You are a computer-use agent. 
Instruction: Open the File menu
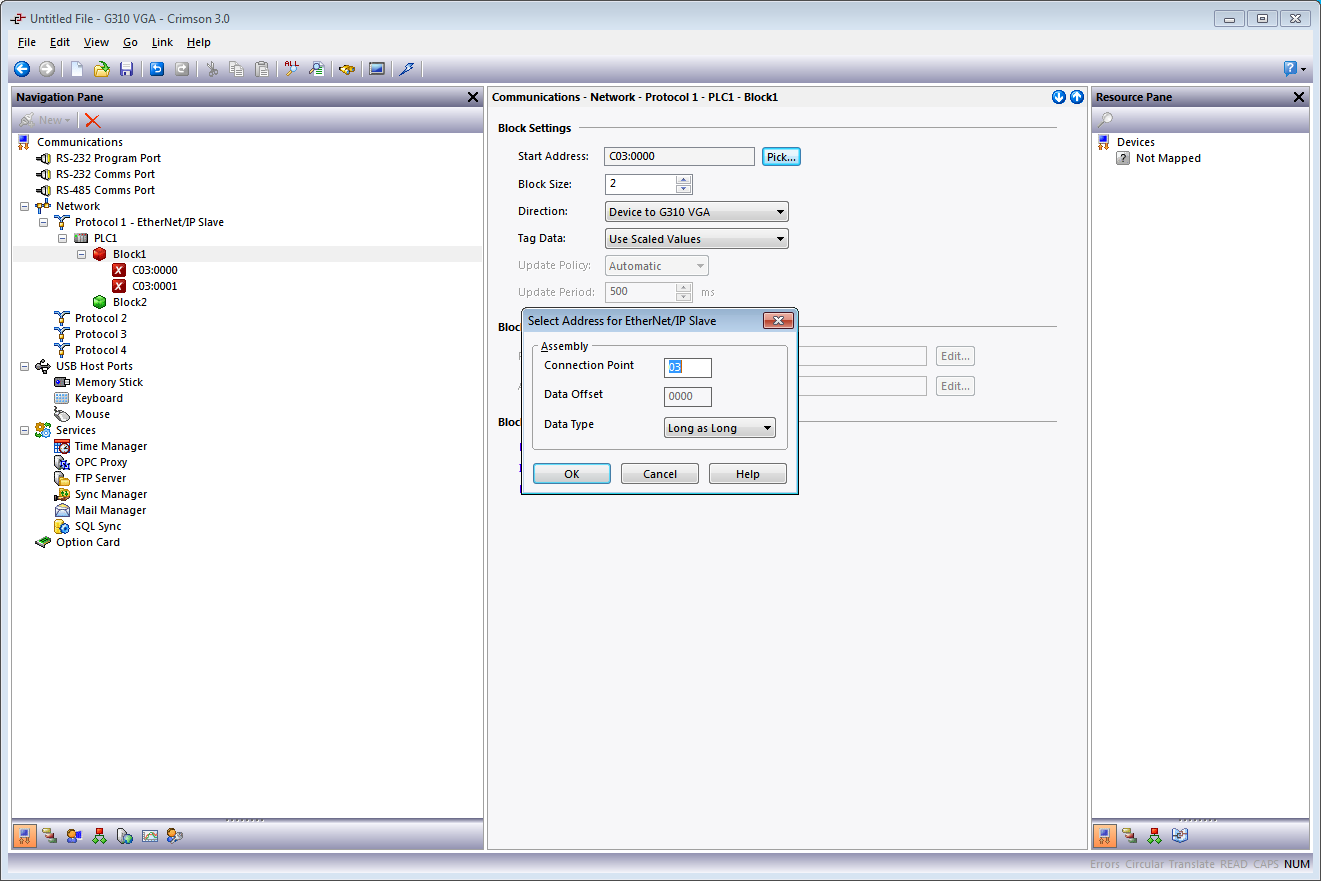pyautogui.click(x=27, y=42)
